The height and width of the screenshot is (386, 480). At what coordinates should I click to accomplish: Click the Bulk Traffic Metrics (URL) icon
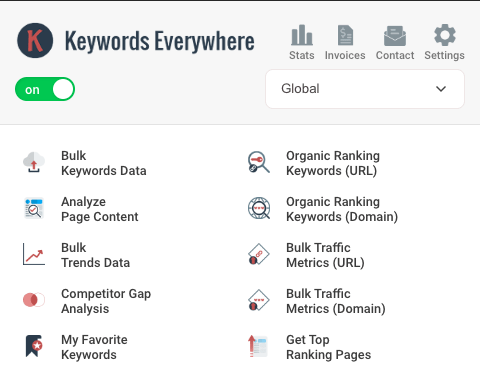[x=259, y=254]
